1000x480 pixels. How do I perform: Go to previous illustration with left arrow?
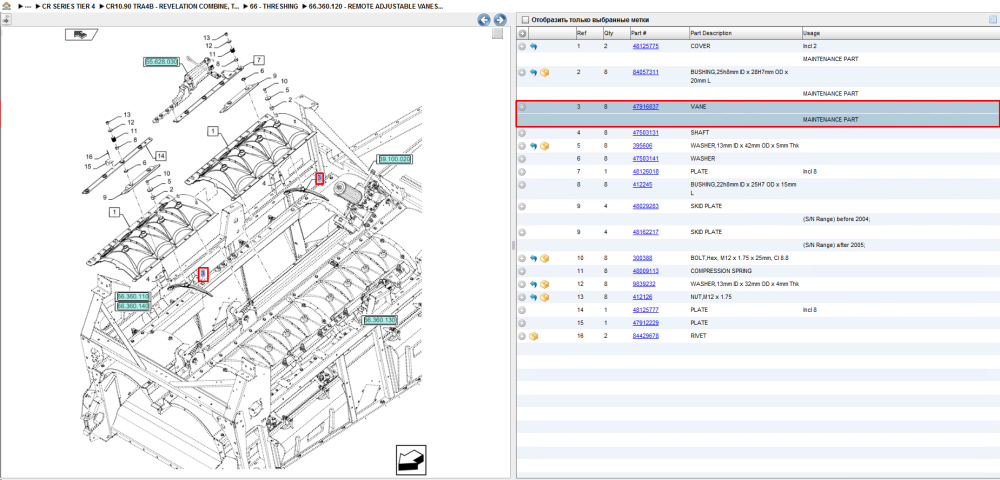coord(484,20)
